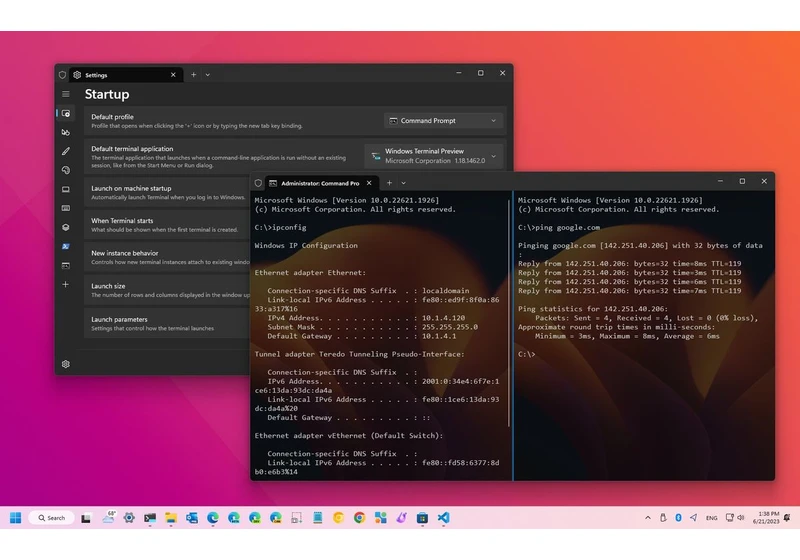Open the clock showing 1:38 PM
800x560 pixels.
coord(766,518)
